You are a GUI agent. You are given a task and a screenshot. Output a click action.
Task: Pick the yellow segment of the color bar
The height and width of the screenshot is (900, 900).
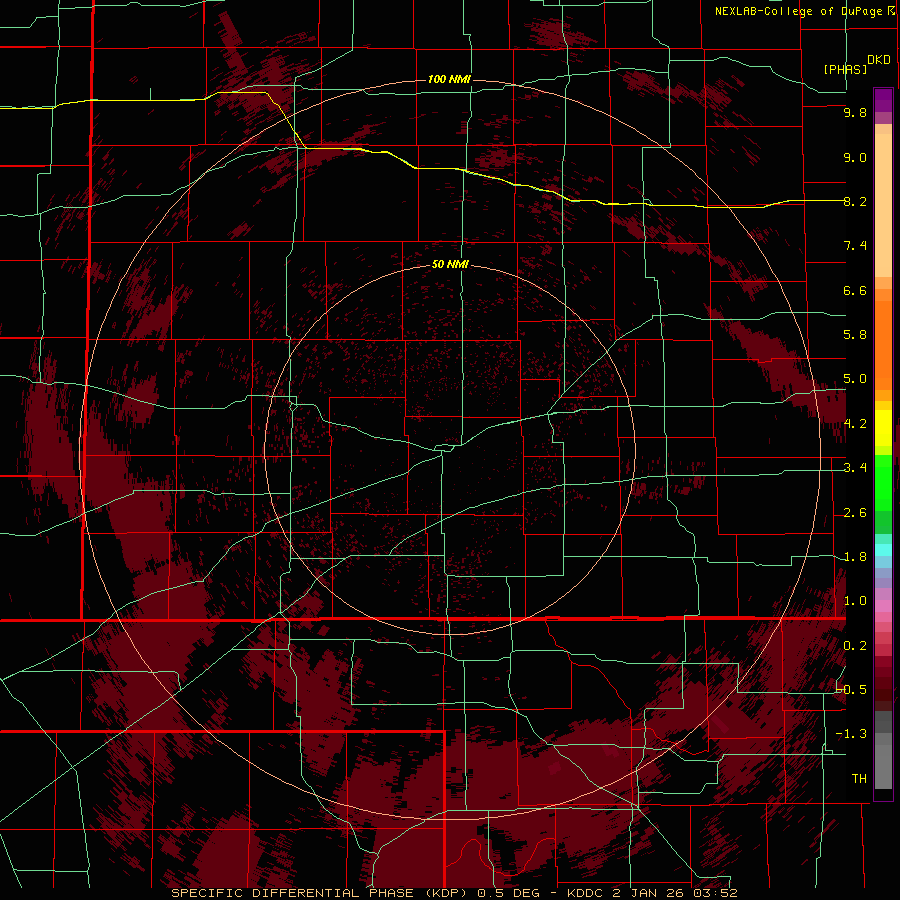(883, 428)
